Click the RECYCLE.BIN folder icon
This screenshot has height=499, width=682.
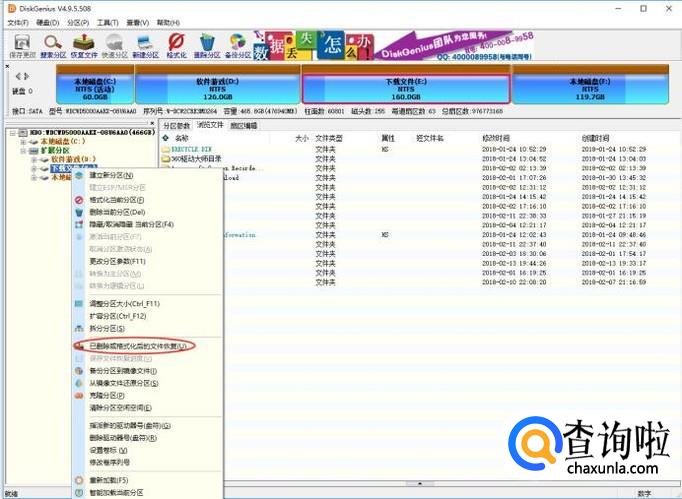165,149
